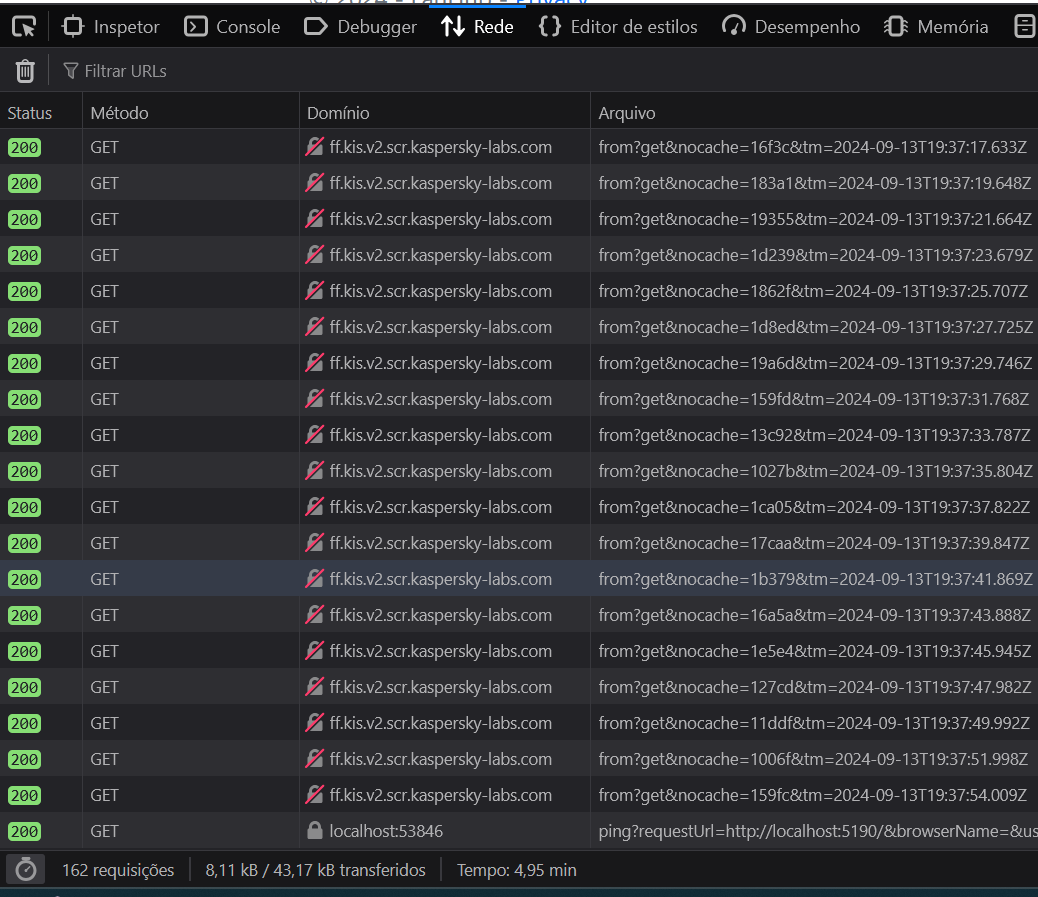Click kaspersky domain cell in nocache=1027b row
The width and height of the screenshot is (1038, 897).
[445, 471]
